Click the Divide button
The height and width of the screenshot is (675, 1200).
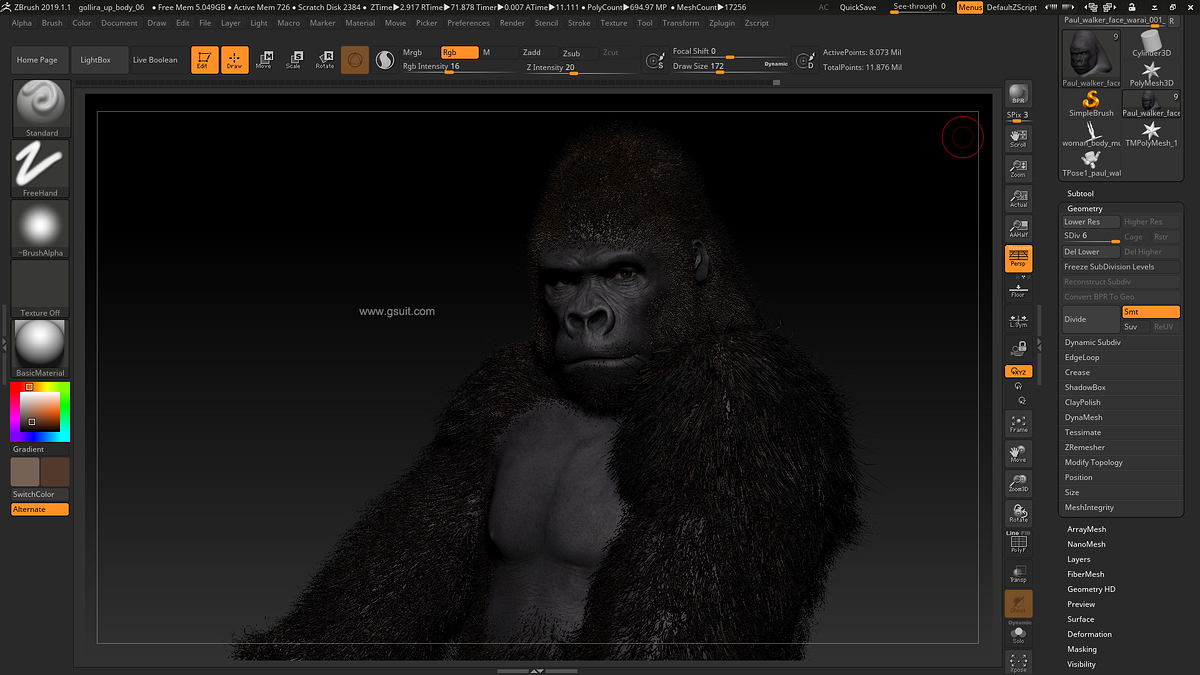(1091, 319)
